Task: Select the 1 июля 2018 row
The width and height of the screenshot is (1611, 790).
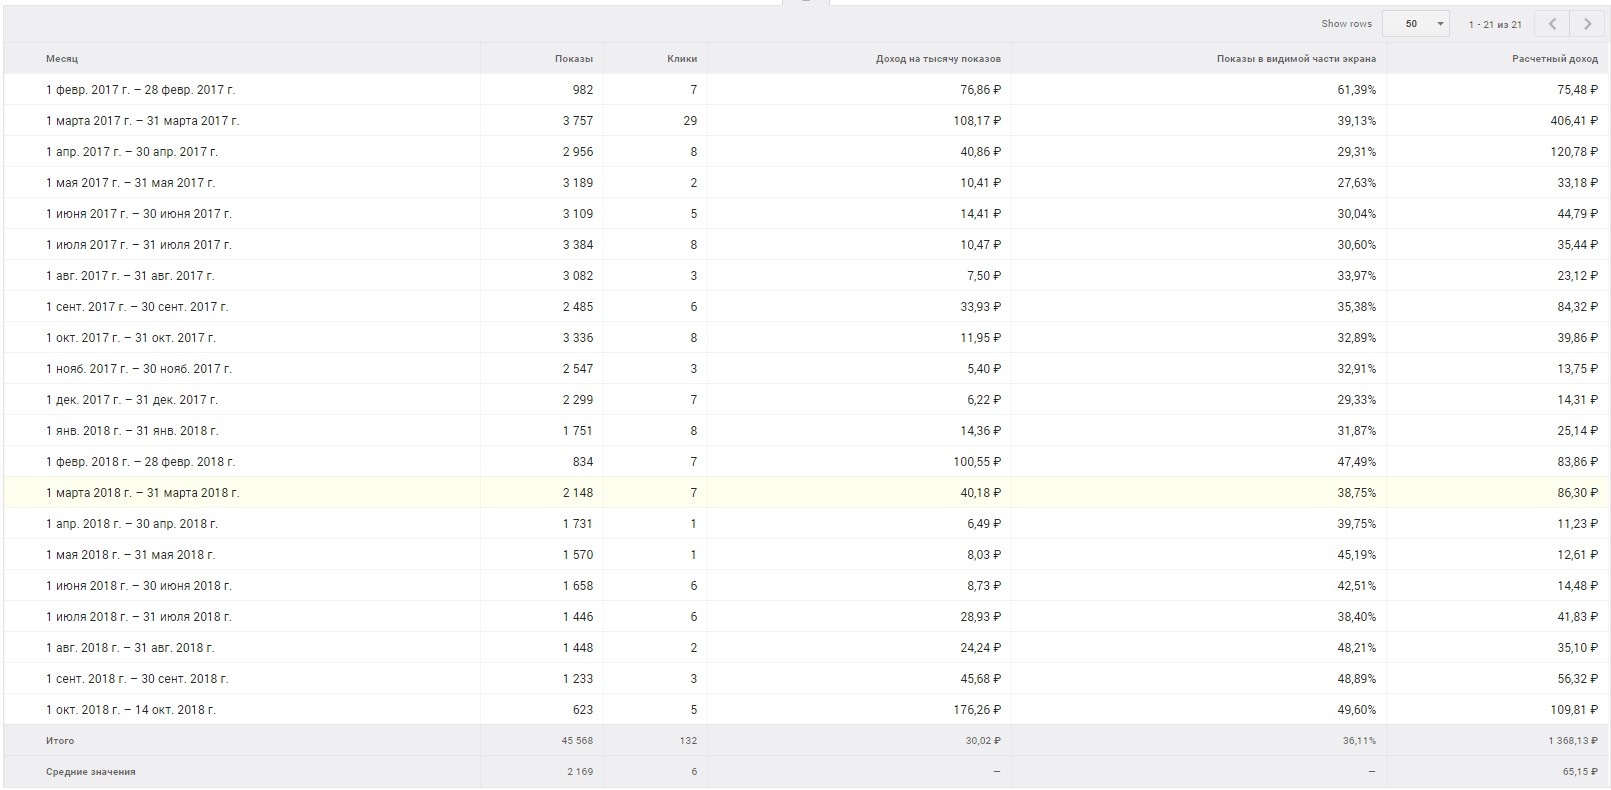Action: 138,617
